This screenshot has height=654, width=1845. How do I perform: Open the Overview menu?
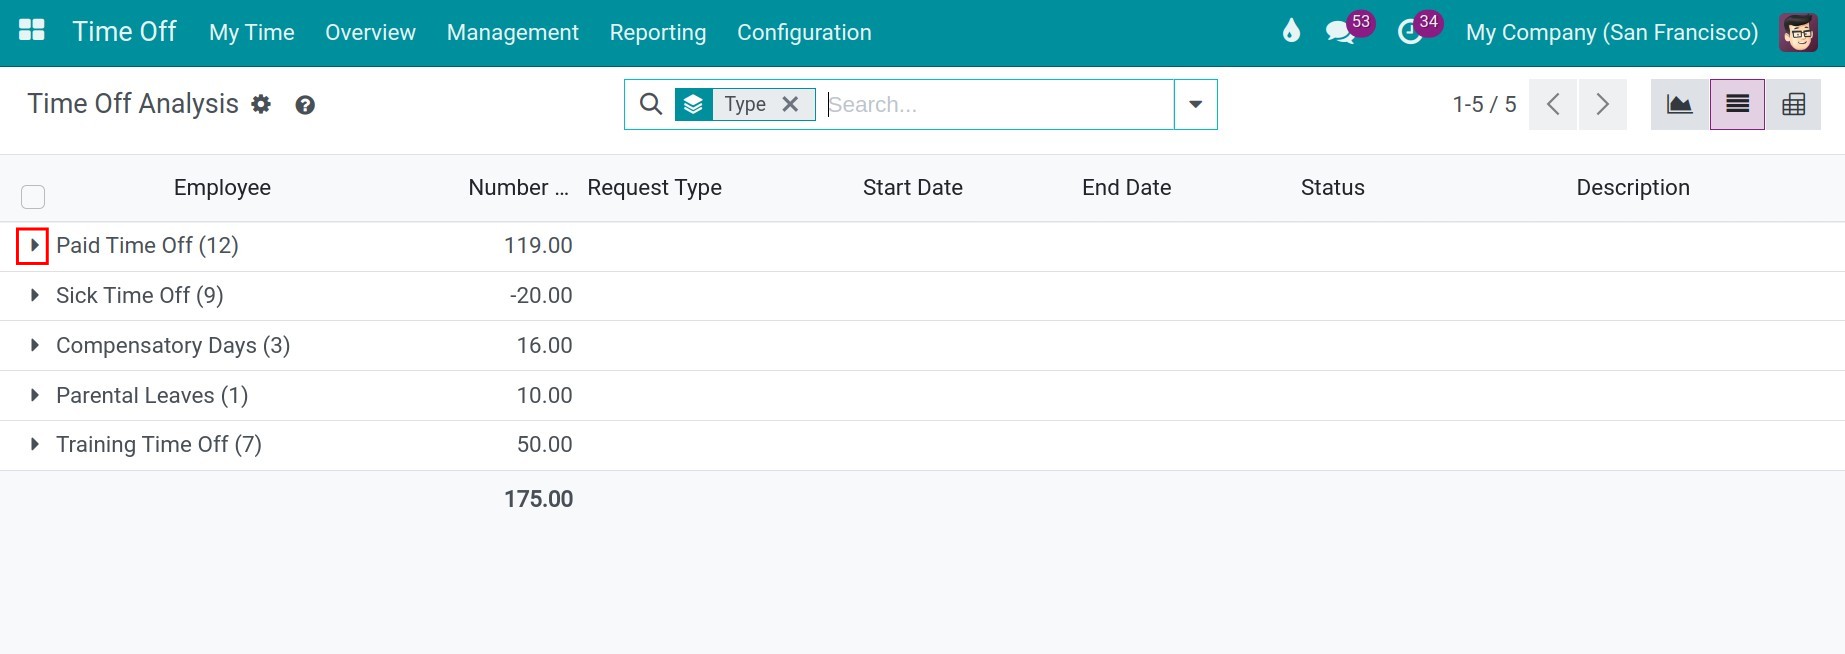click(x=370, y=32)
